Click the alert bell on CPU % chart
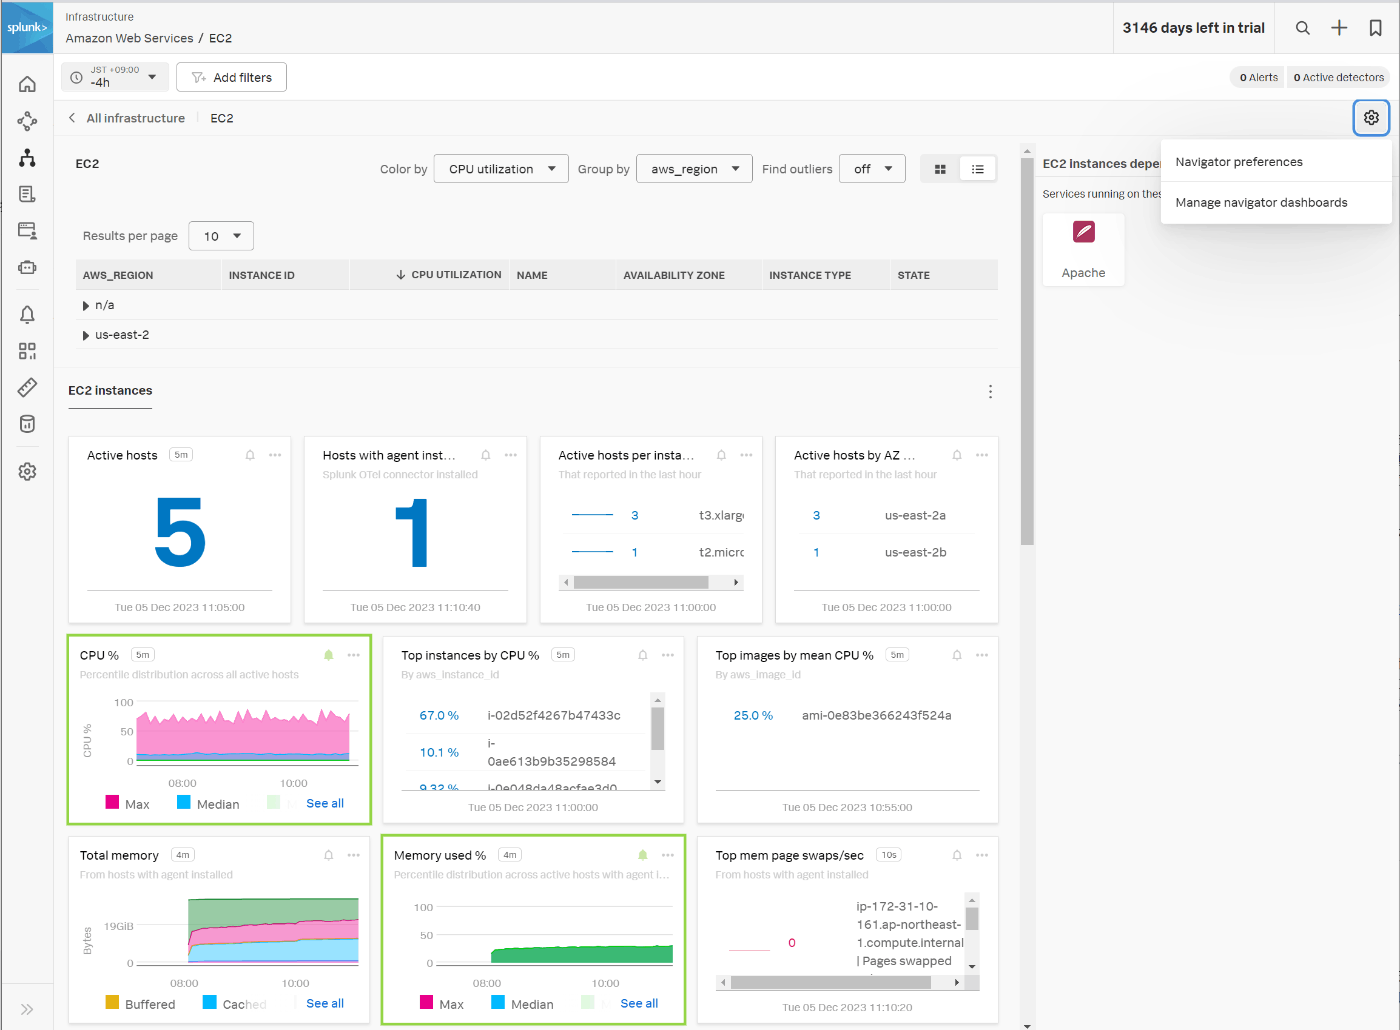Image resolution: width=1400 pixels, height=1030 pixels. (x=328, y=655)
